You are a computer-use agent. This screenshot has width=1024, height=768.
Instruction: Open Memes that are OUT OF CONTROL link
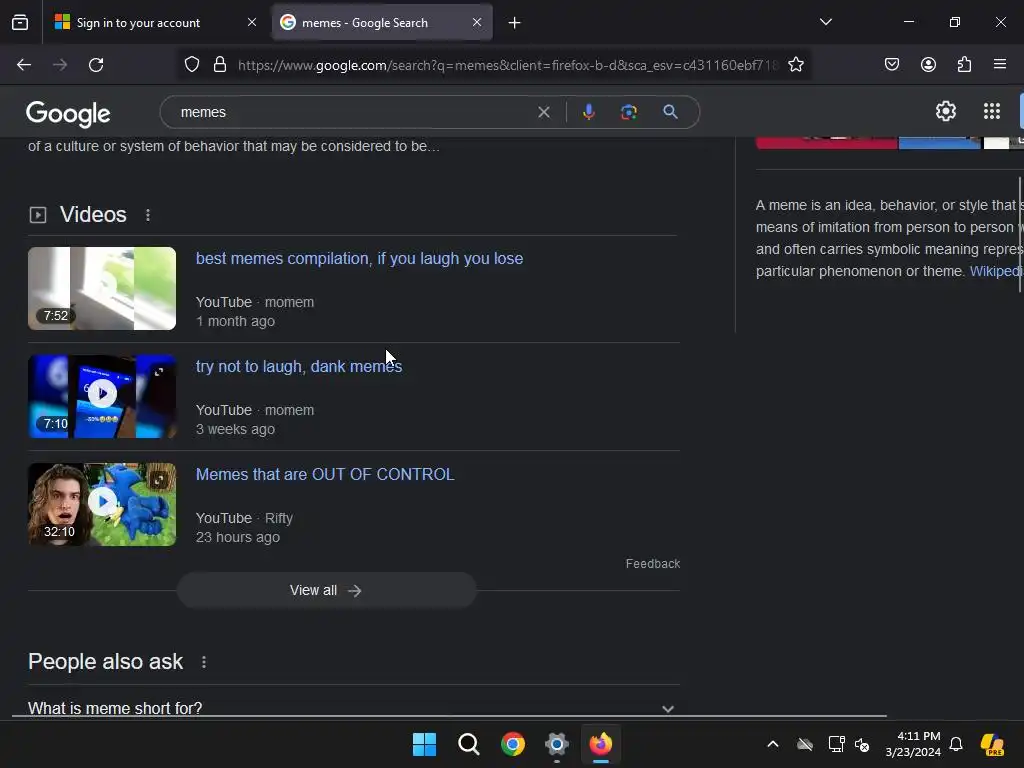click(325, 474)
